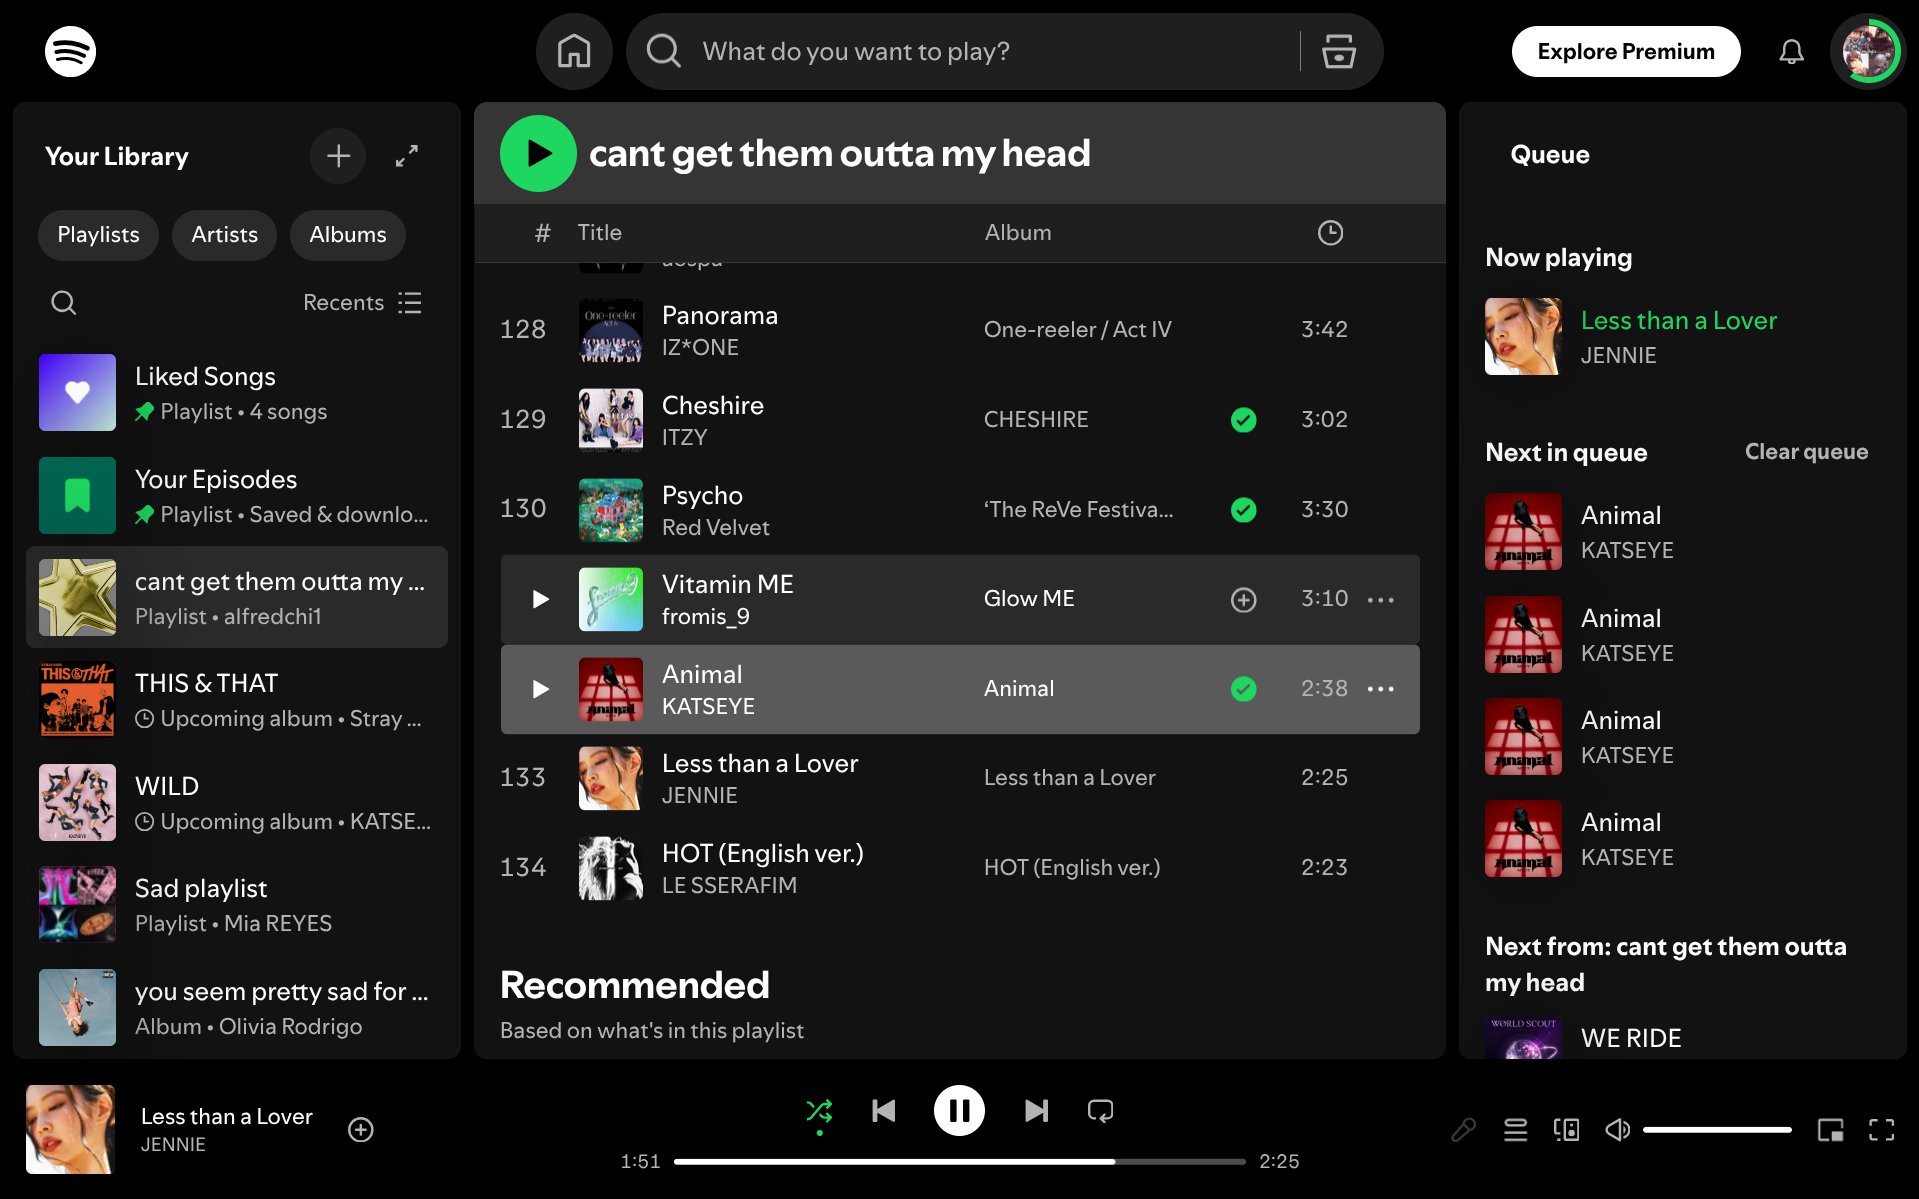Open the fromis_9 artist link
Image resolution: width=1919 pixels, height=1199 pixels.
706,617
